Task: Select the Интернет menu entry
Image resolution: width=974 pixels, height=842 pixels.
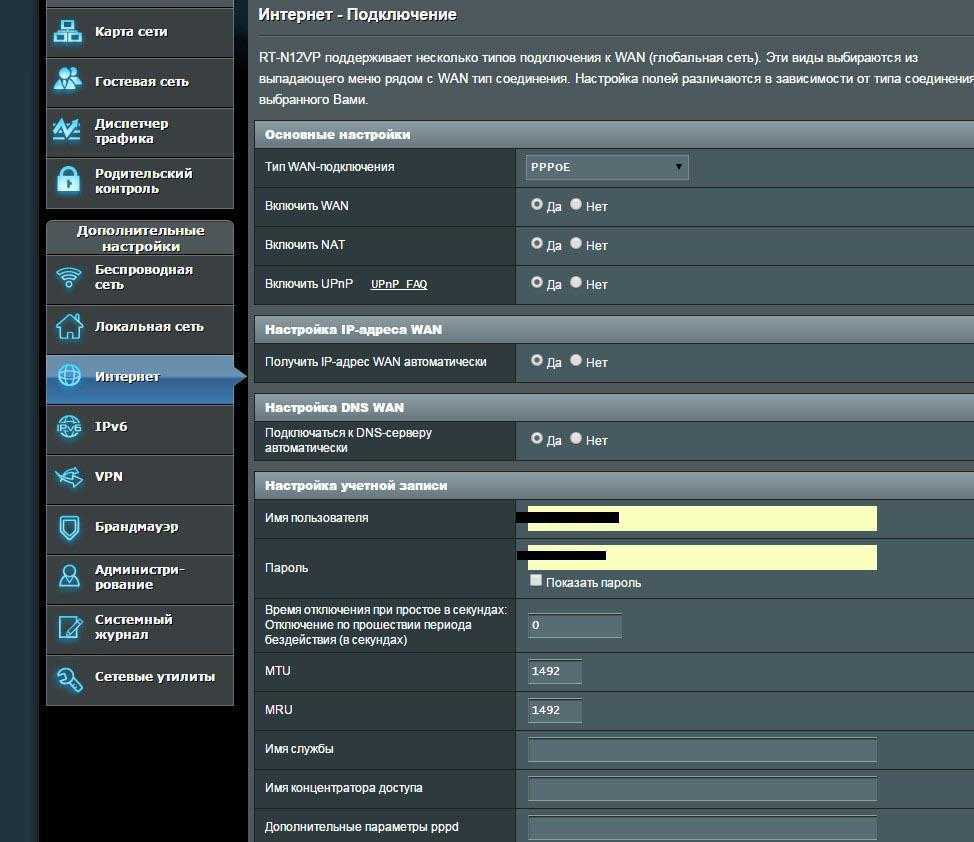Action: coord(140,378)
